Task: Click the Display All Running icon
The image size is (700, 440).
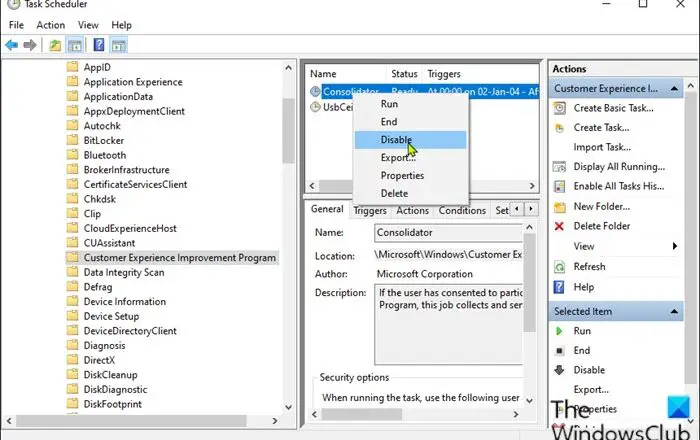Action: click(559, 167)
